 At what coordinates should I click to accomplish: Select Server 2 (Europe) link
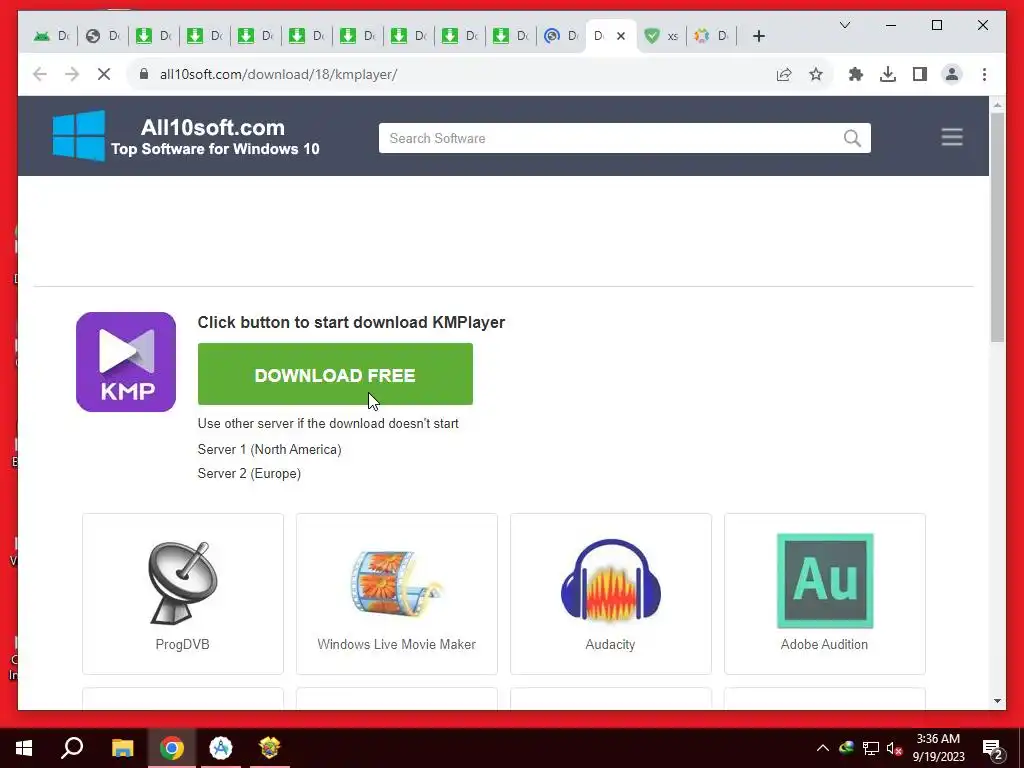coord(249,473)
